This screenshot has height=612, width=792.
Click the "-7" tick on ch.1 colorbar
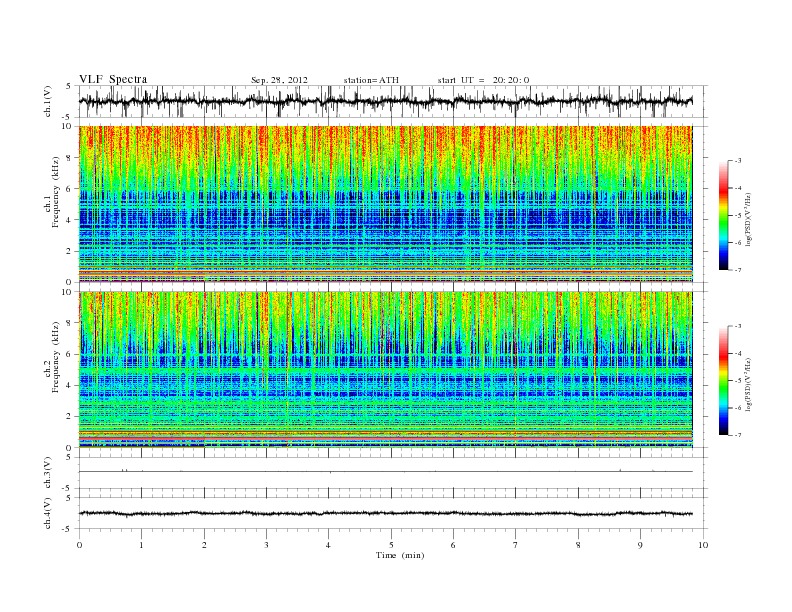click(738, 270)
